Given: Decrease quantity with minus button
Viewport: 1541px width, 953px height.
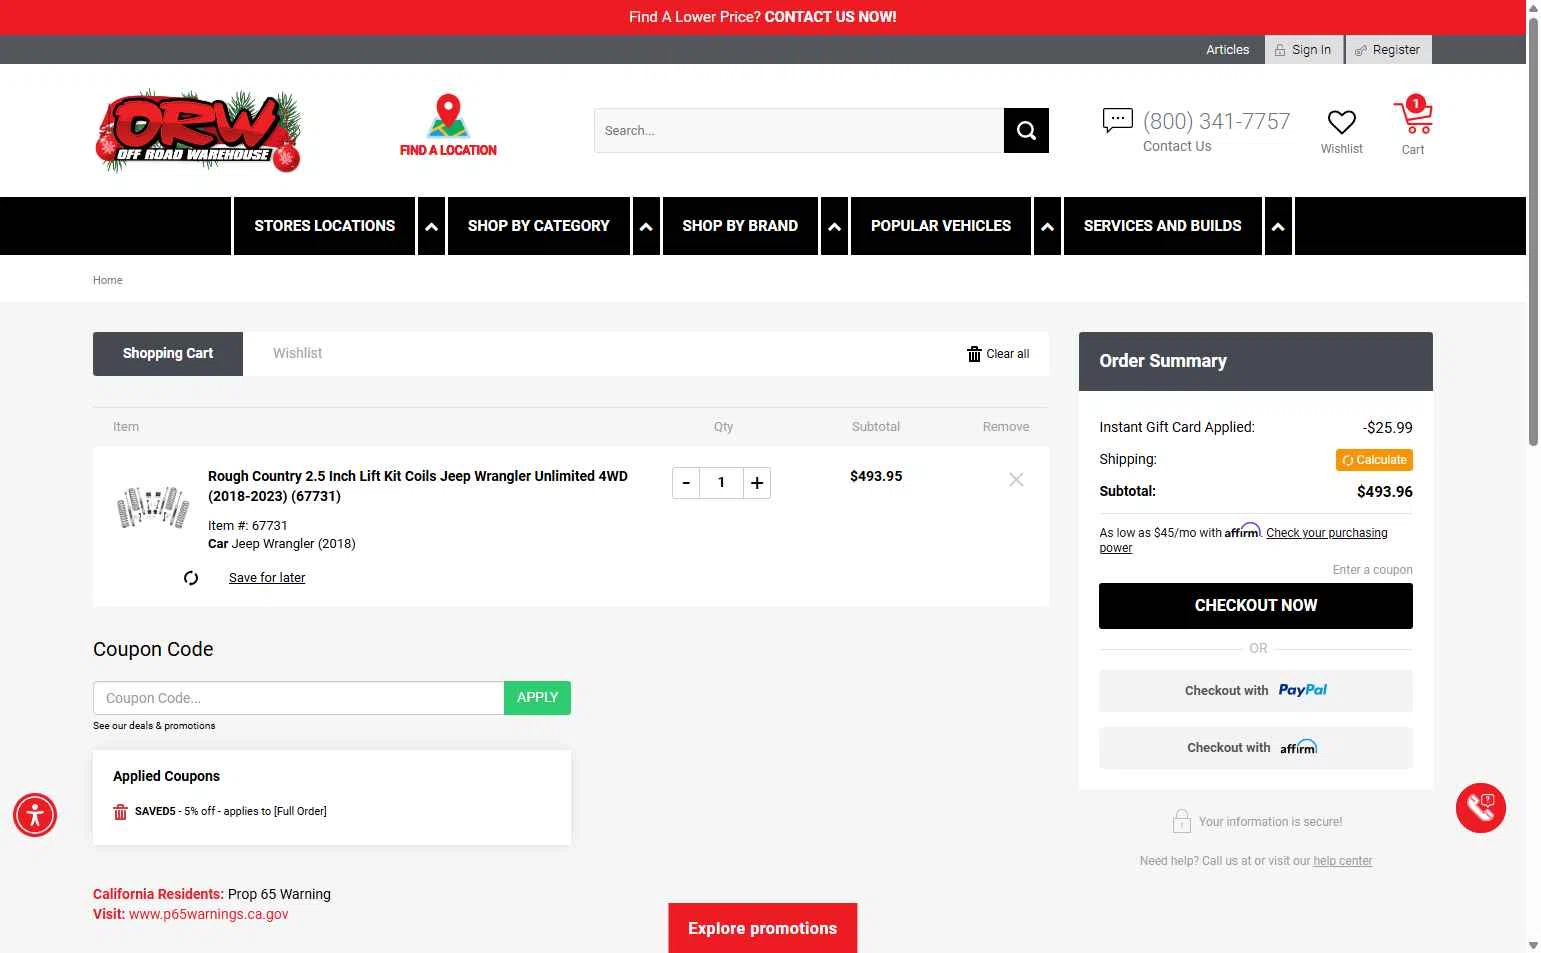Looking at the screenshot, I should [686, 483].
